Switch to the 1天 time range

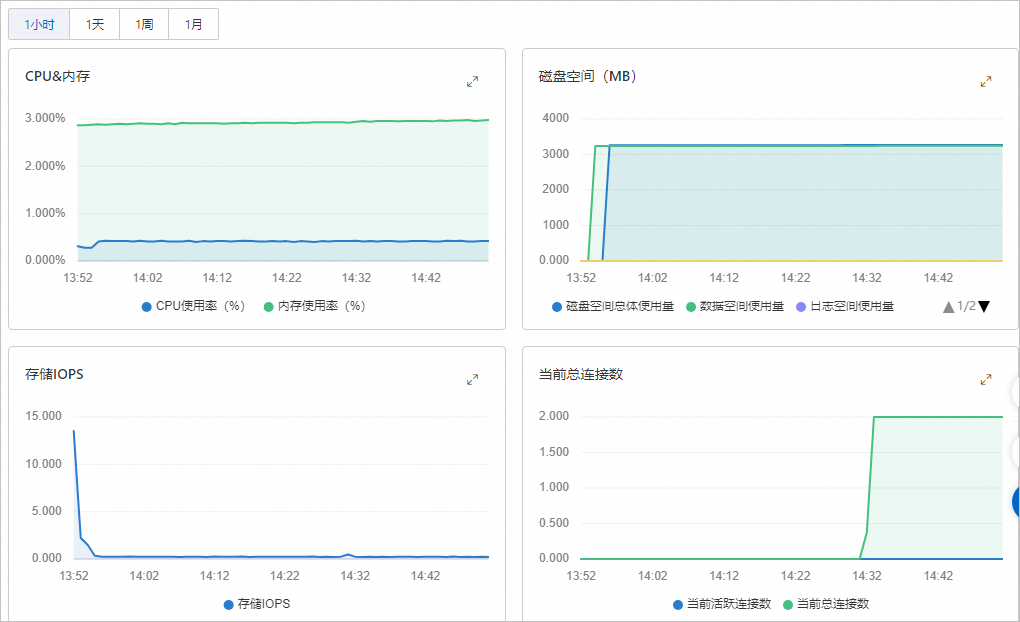coord(95,24)
